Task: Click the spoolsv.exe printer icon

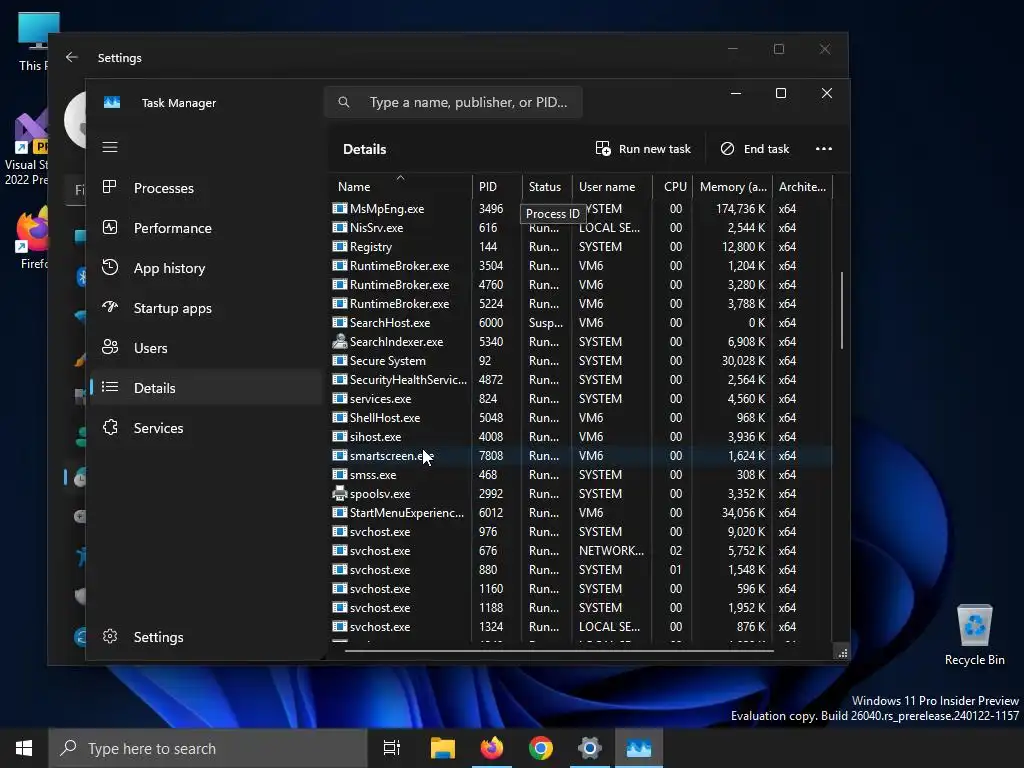Action: coord(340,493)
